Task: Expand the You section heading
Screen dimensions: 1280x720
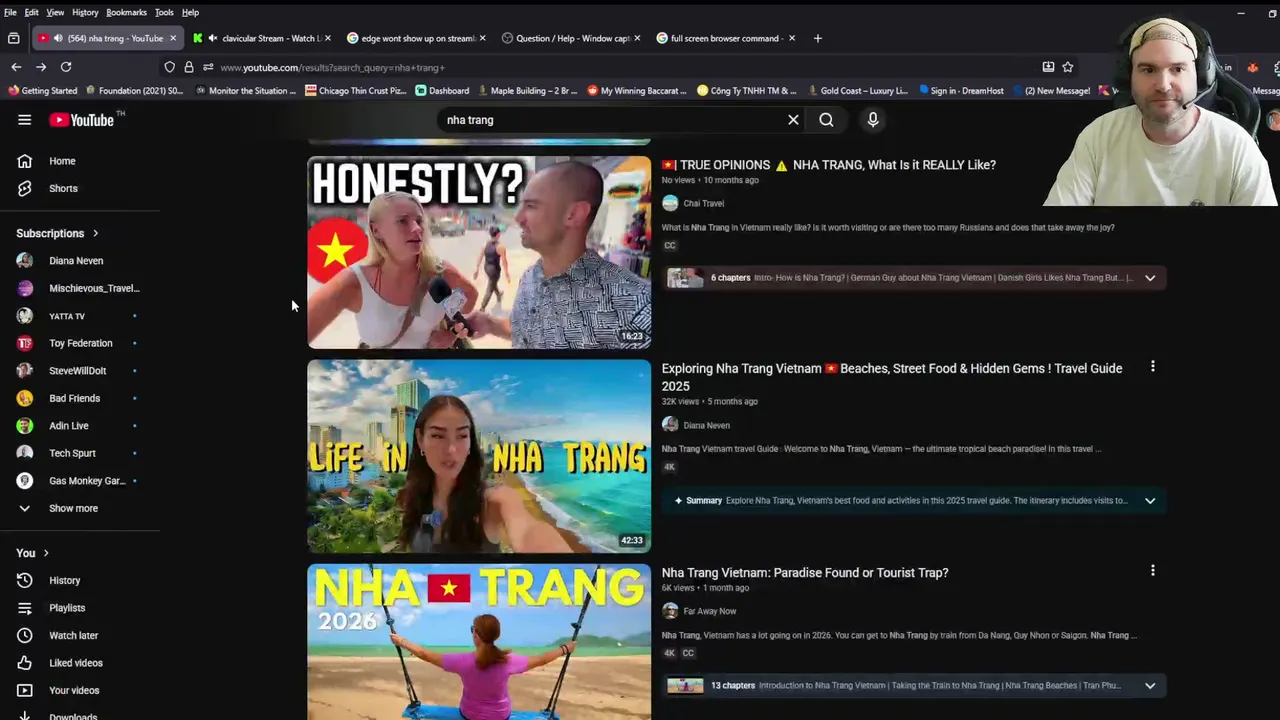Action: [x=33, y=553]
